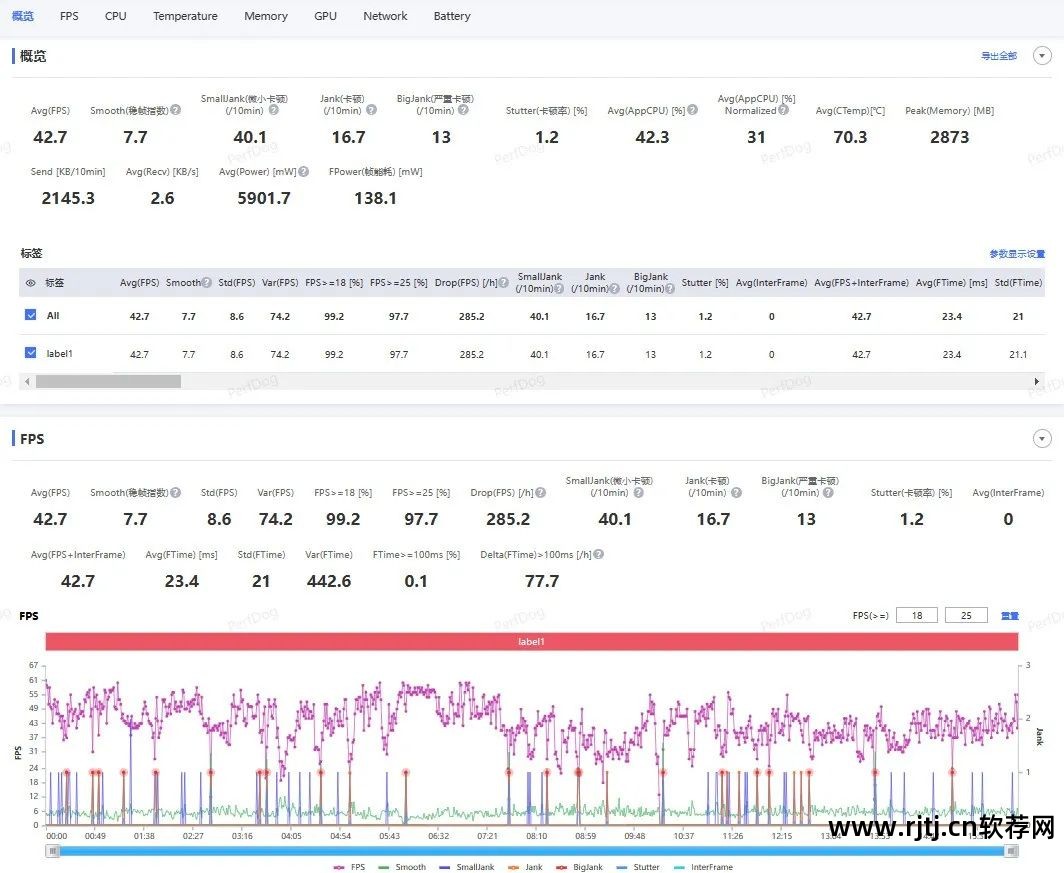Toggle FPS series in chart legend
Image resolution: width=1064 pixels, height=873 pixels.
(x=352, y=867)
